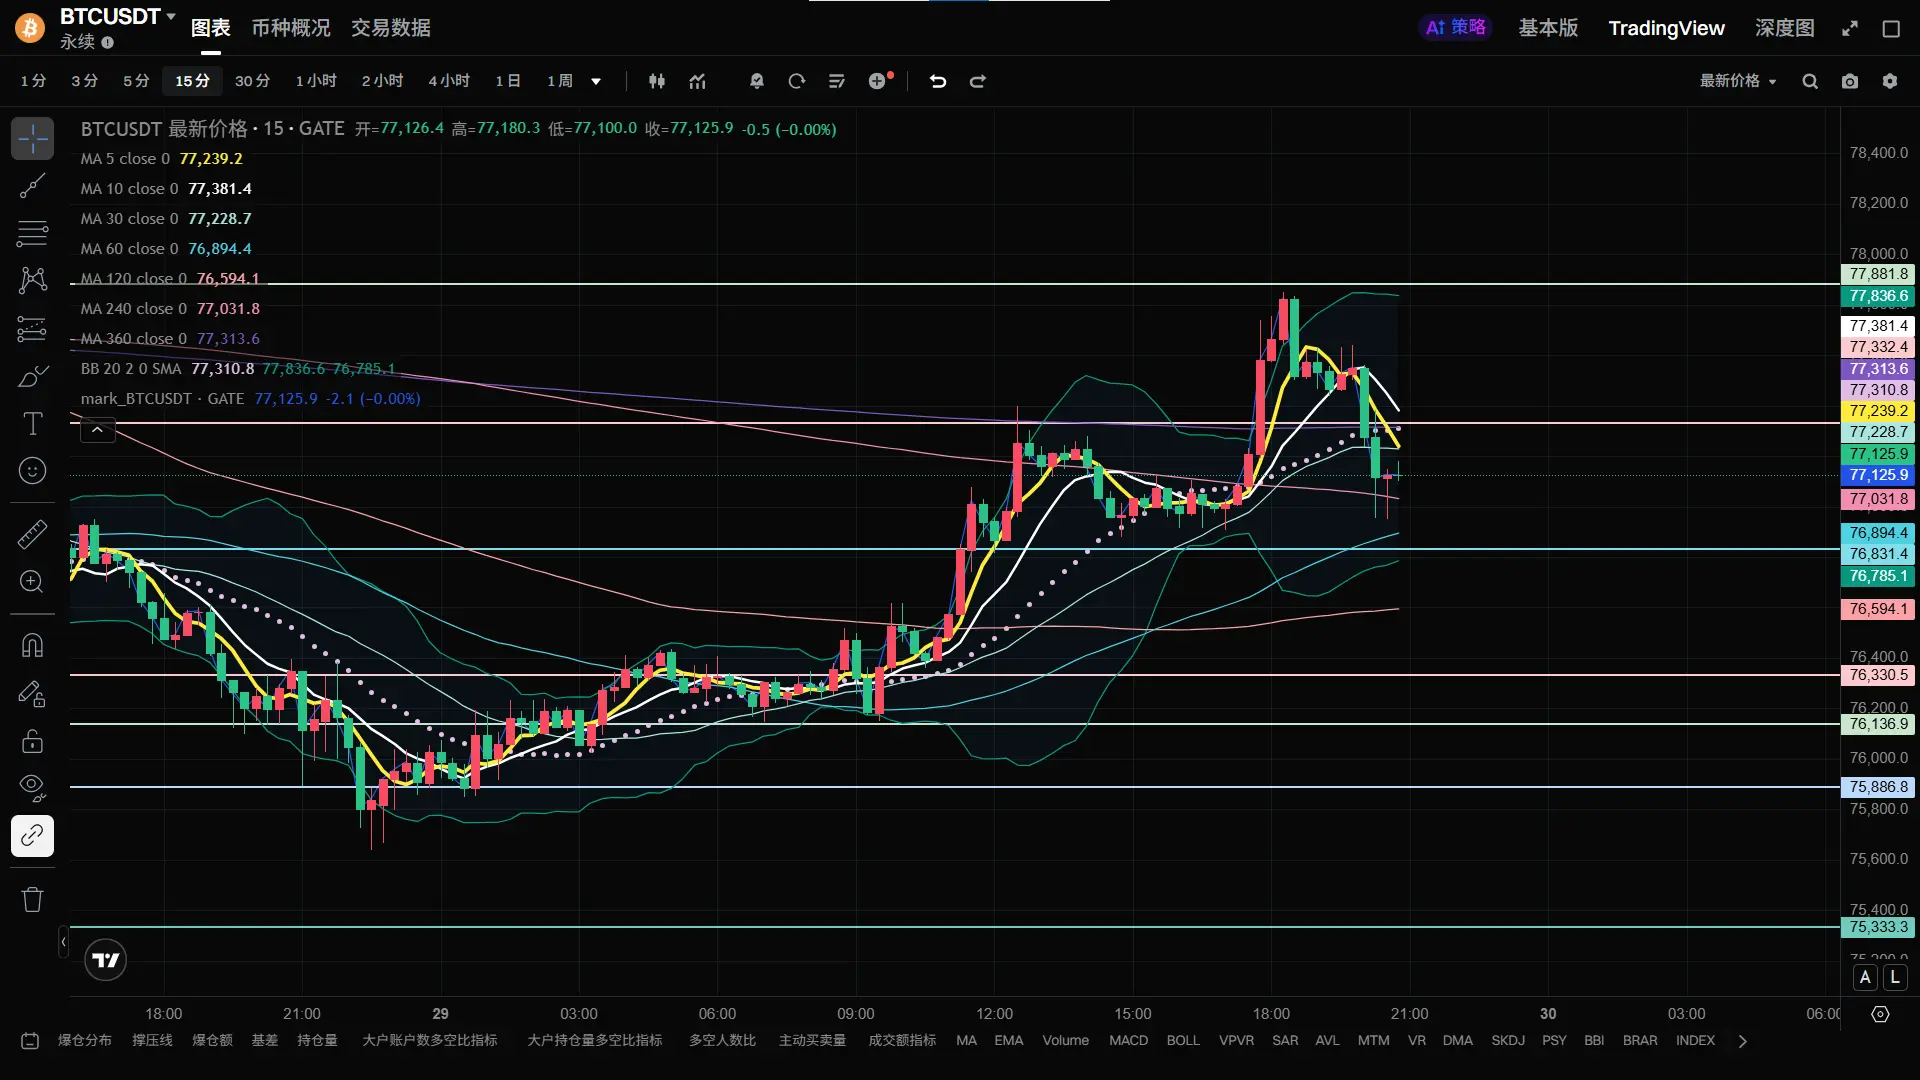Click the AI 策略 button

pyautogui.click(x=1455, y=28)
